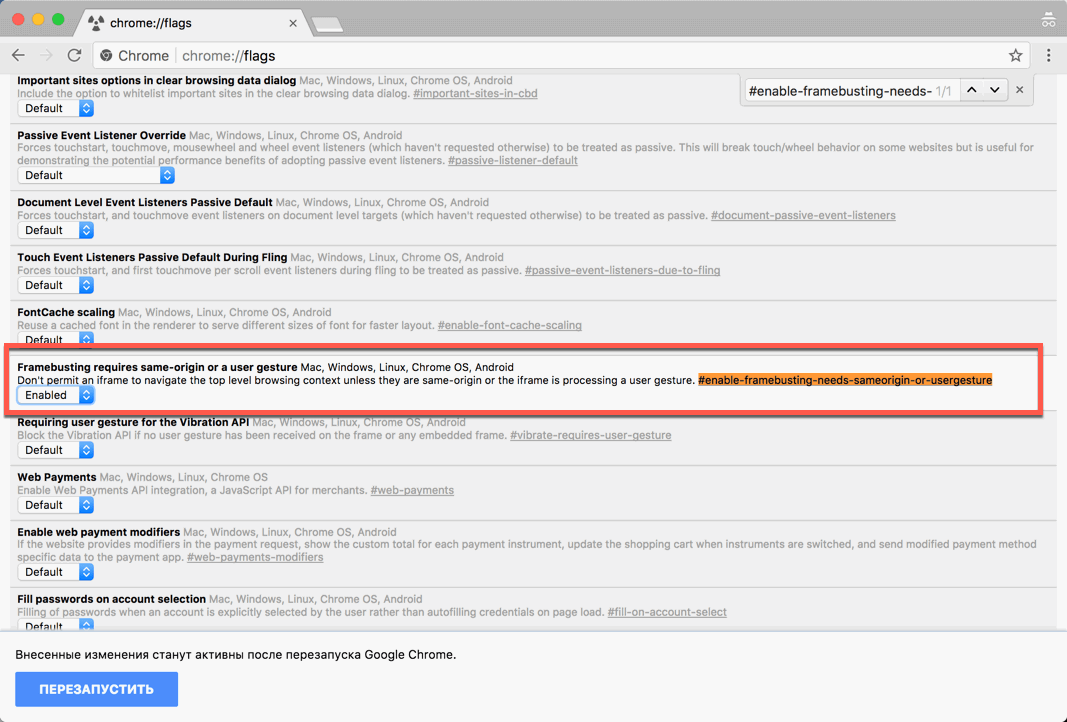Click the Russian restart notice text
The height and width of the screenshot is (722, 1067).
235,655
